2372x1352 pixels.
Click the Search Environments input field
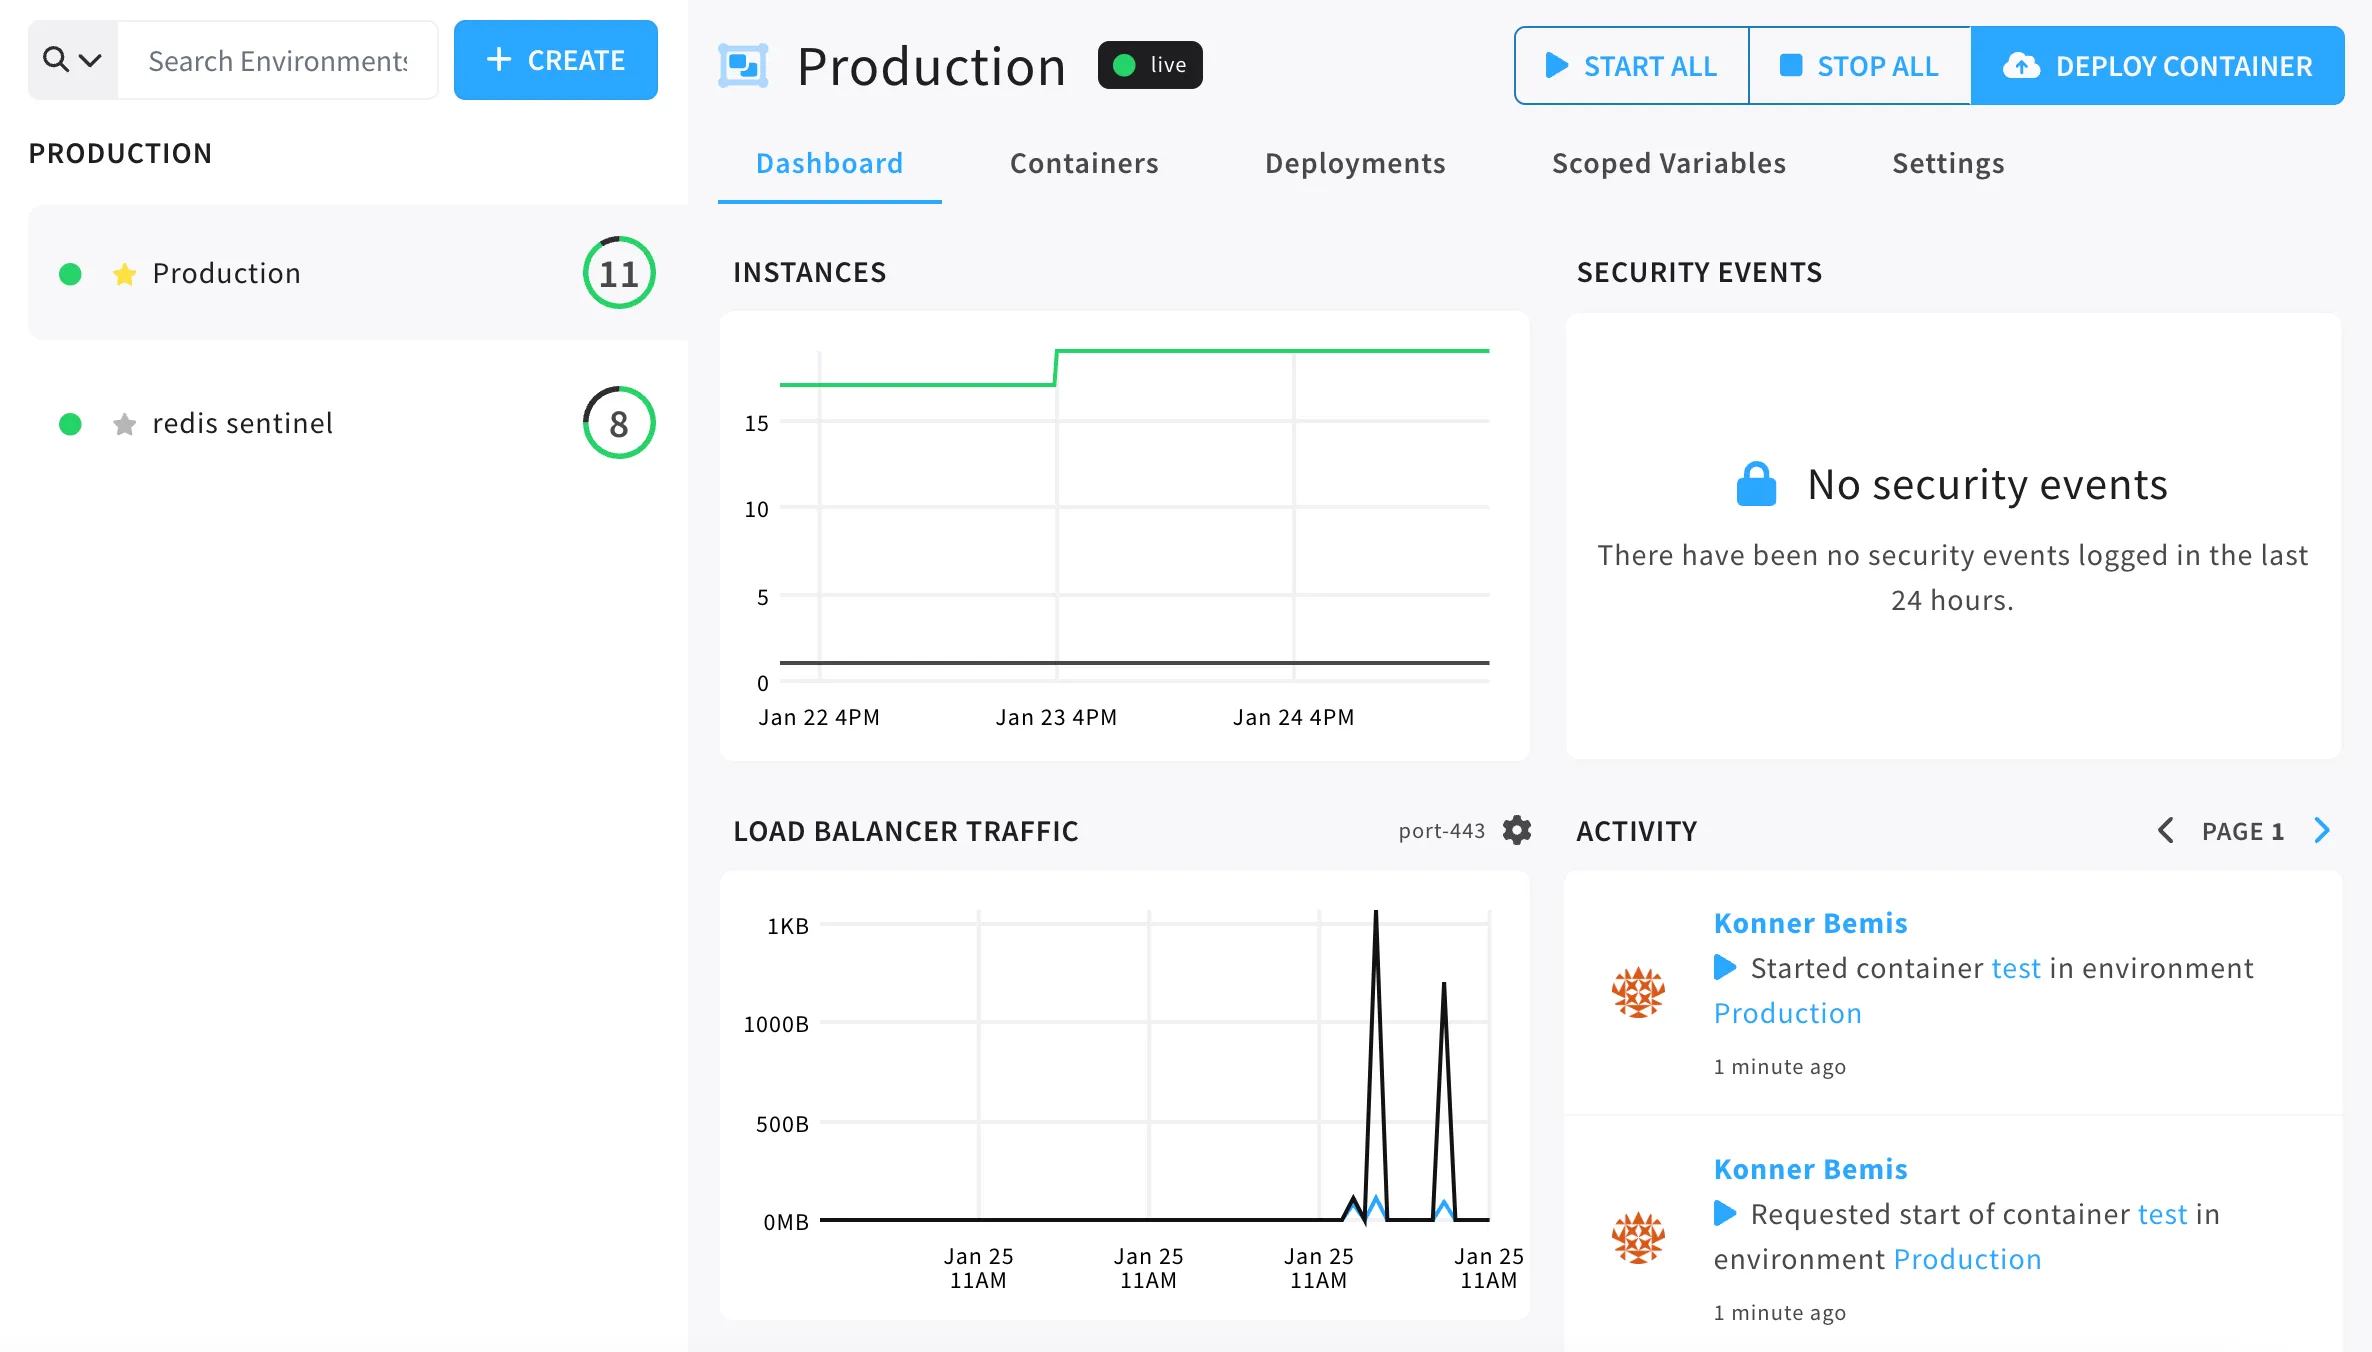pos(278,61)
